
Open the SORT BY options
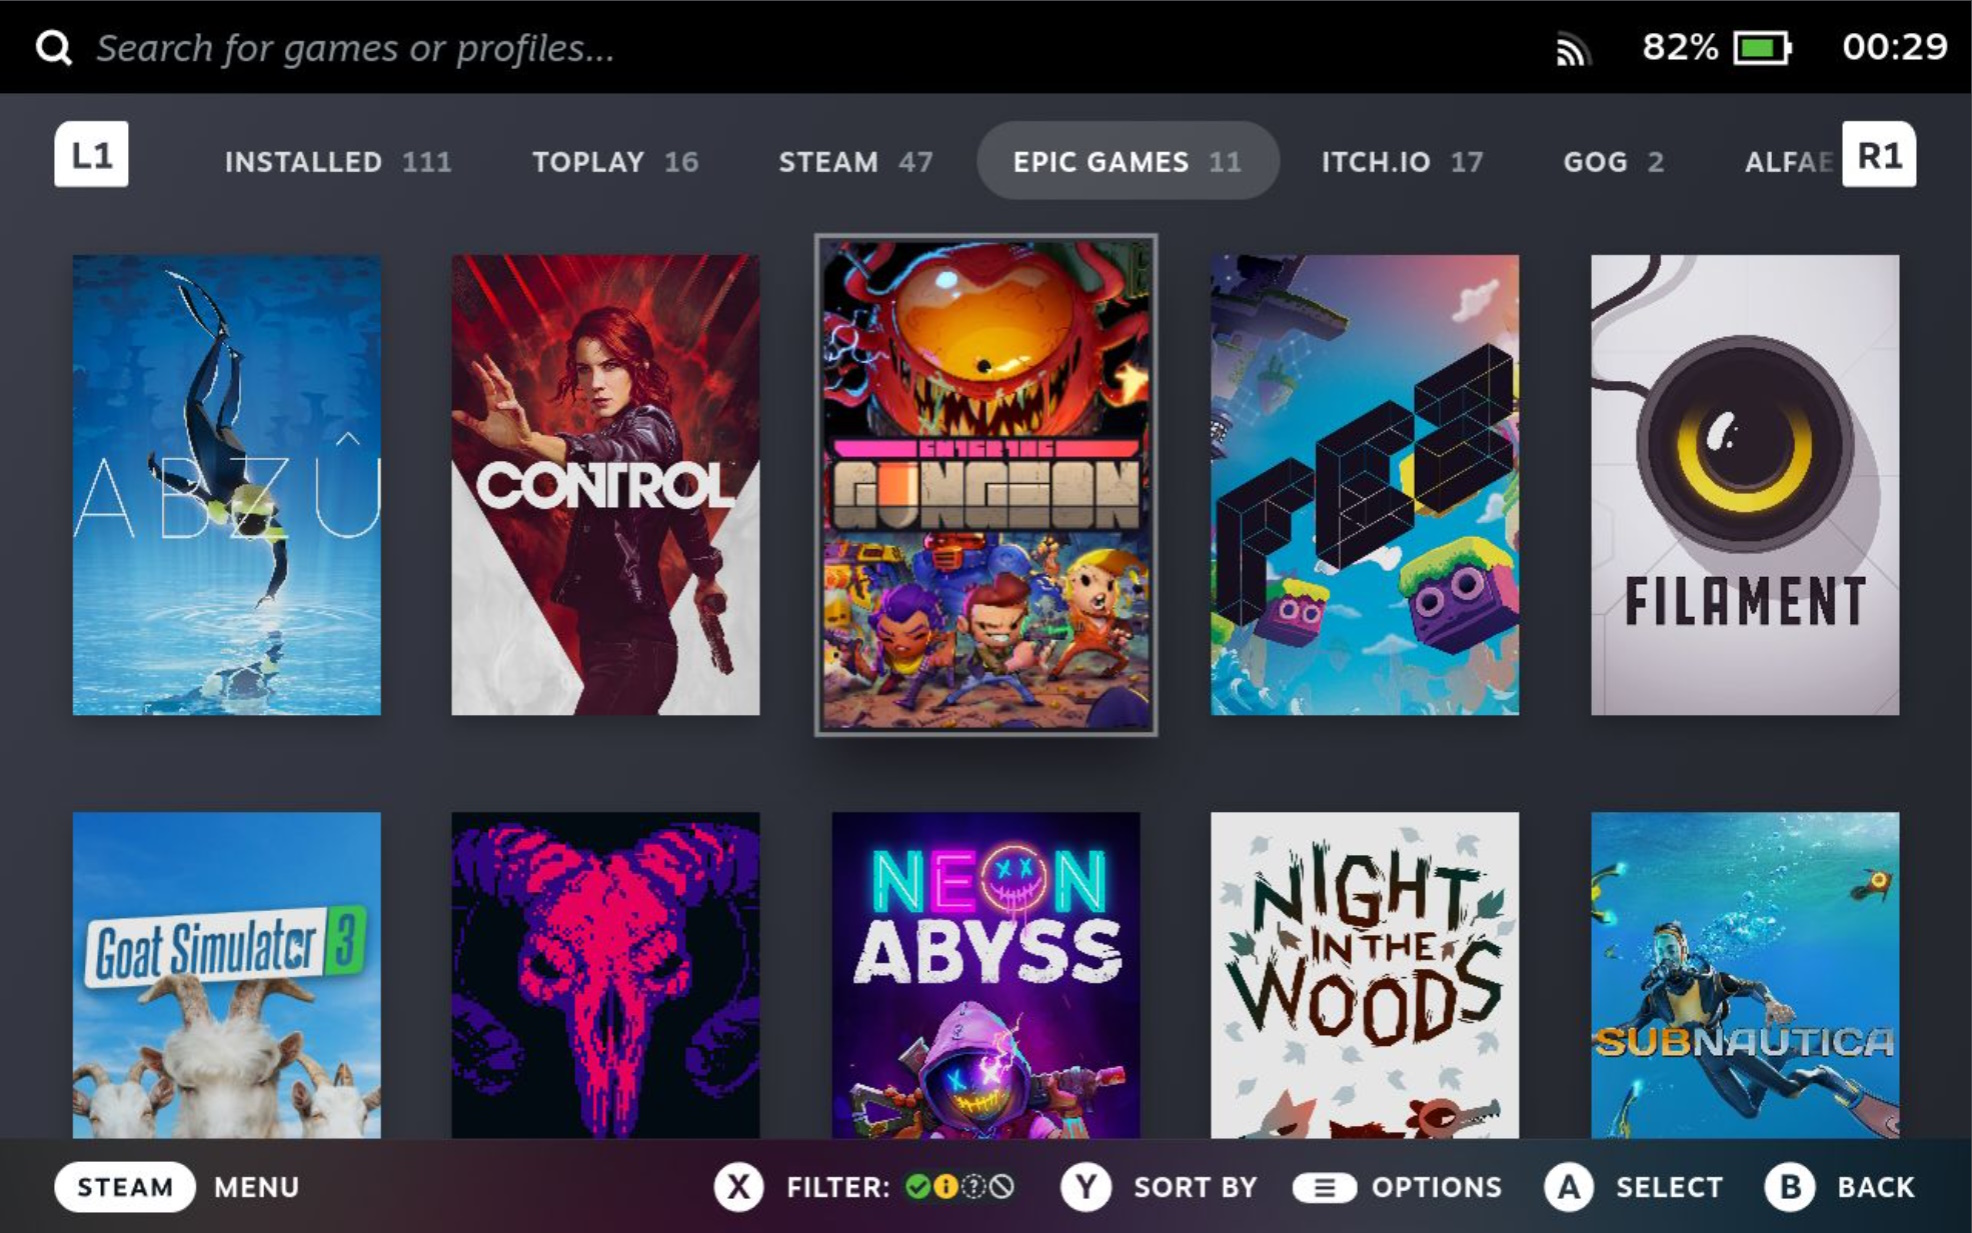[1195, 1187]
